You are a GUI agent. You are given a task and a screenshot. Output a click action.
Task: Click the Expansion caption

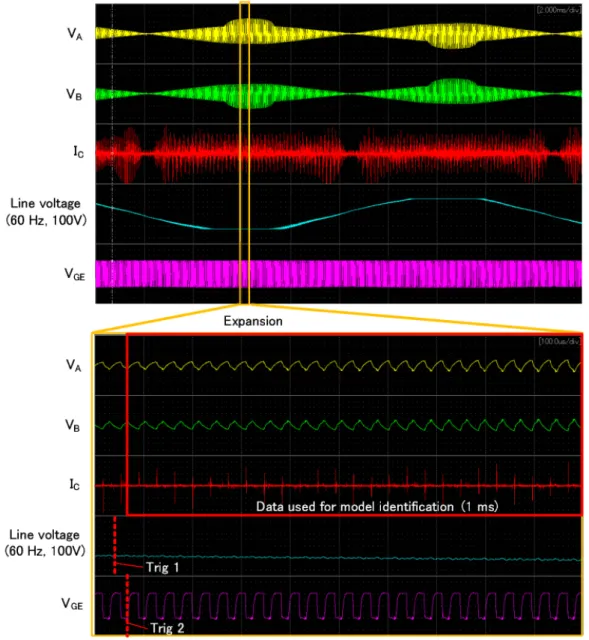pyautogui.click(x=253, y=321)
